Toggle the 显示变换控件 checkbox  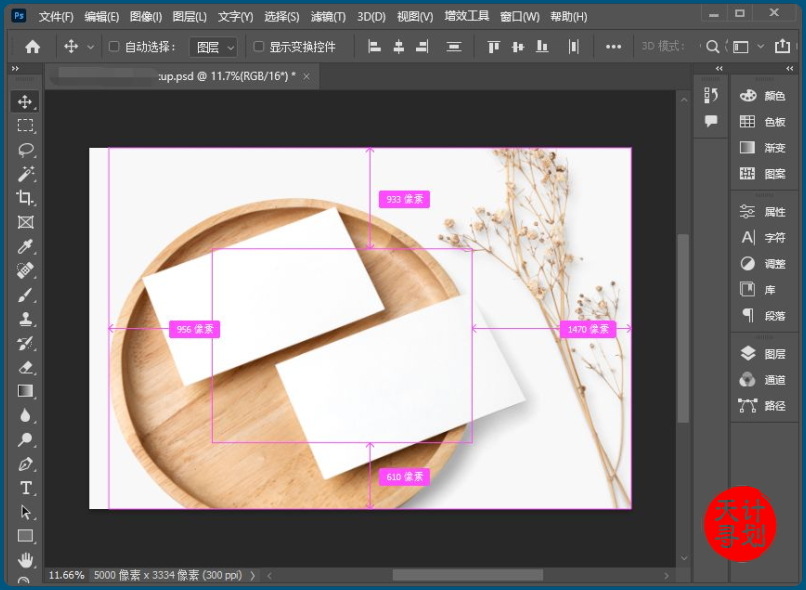click(x=259, y=47)
